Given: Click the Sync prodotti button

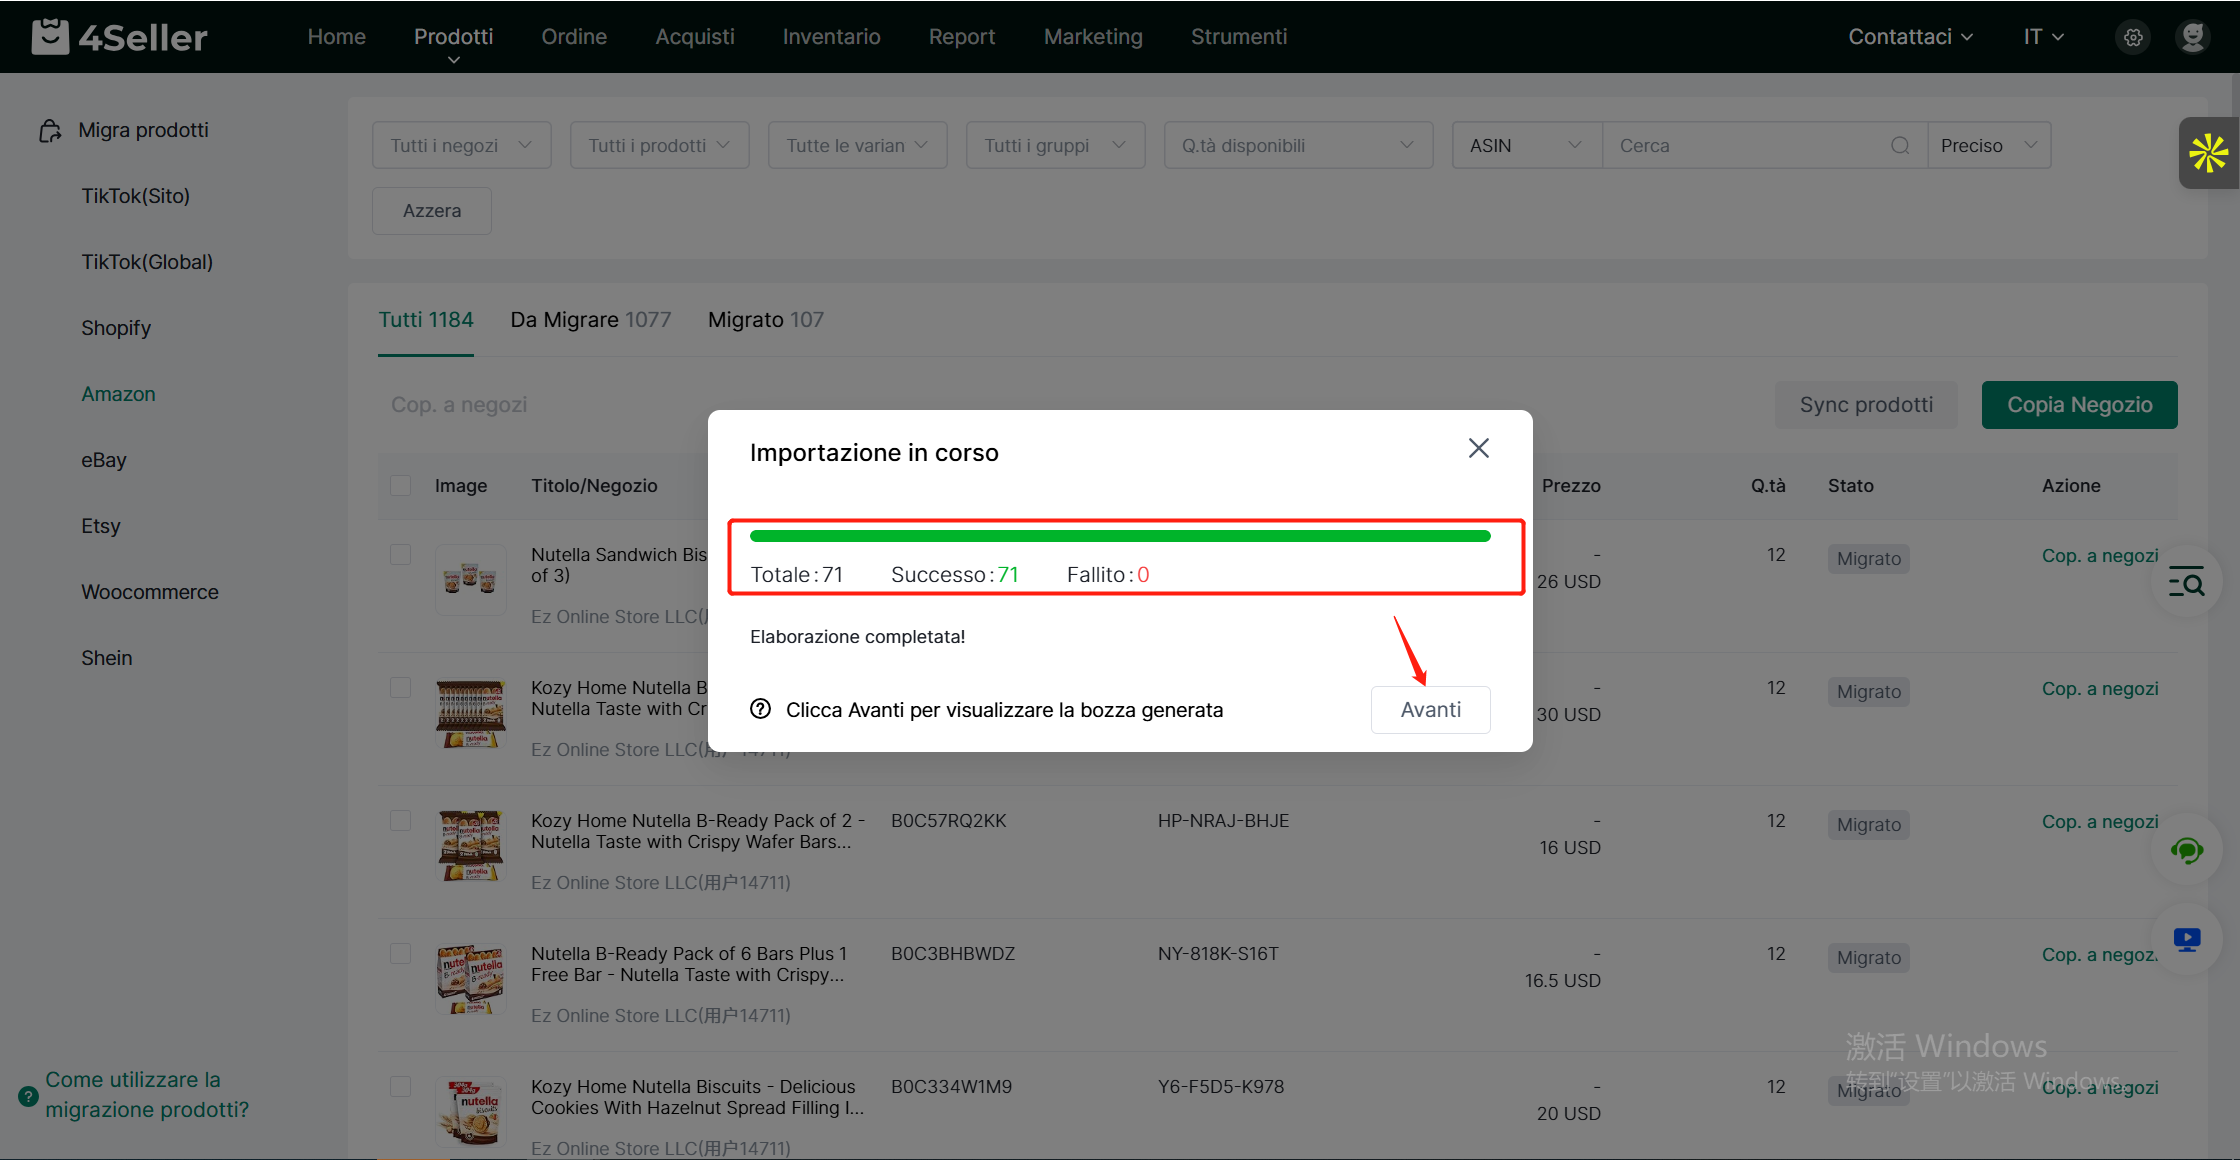Looking at the screenshot, I should coord(1866,405).
